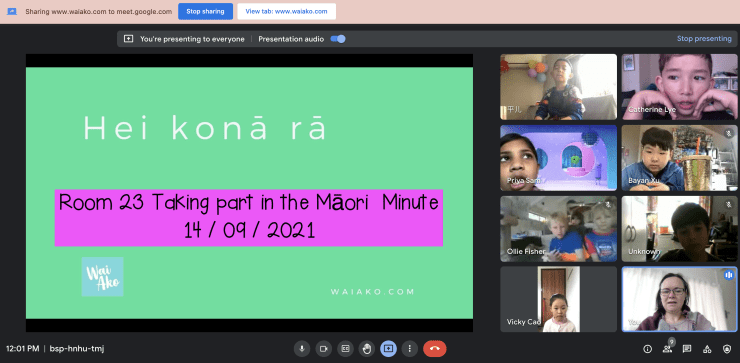Select Vicky Cao's video tile
740x363 pixels.
click(558, 299)
